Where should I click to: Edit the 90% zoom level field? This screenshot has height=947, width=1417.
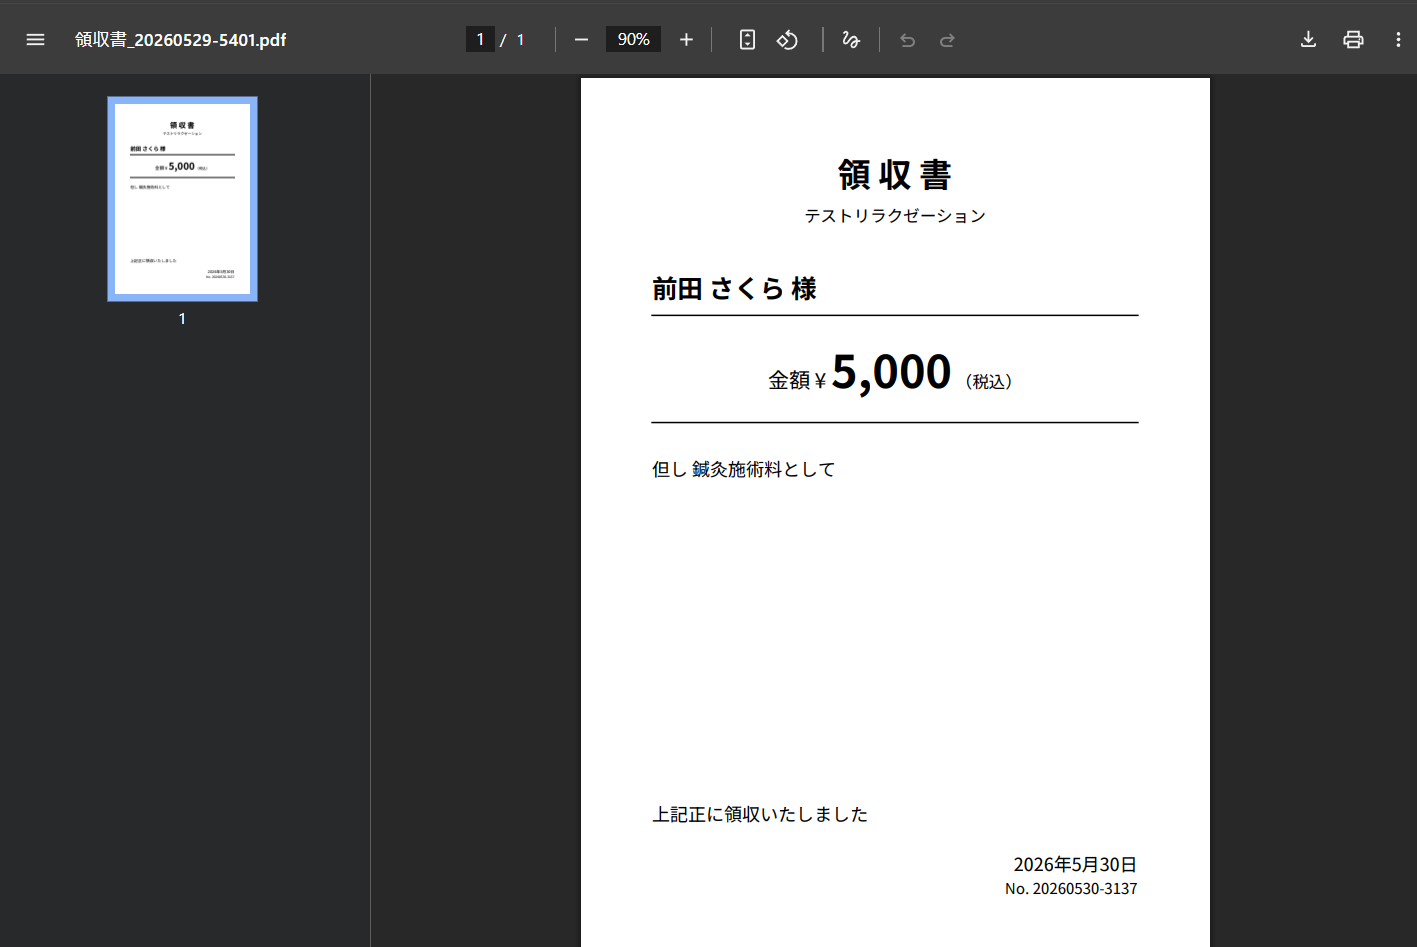click(x=633, y=39)
